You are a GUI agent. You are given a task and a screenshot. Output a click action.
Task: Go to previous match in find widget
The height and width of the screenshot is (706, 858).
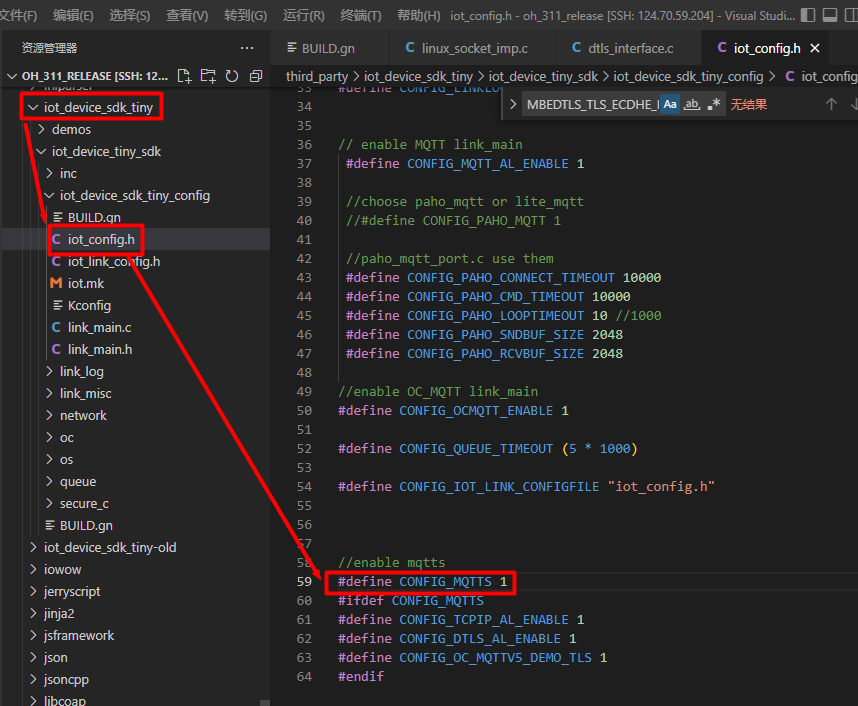click(x=831, y=104)
